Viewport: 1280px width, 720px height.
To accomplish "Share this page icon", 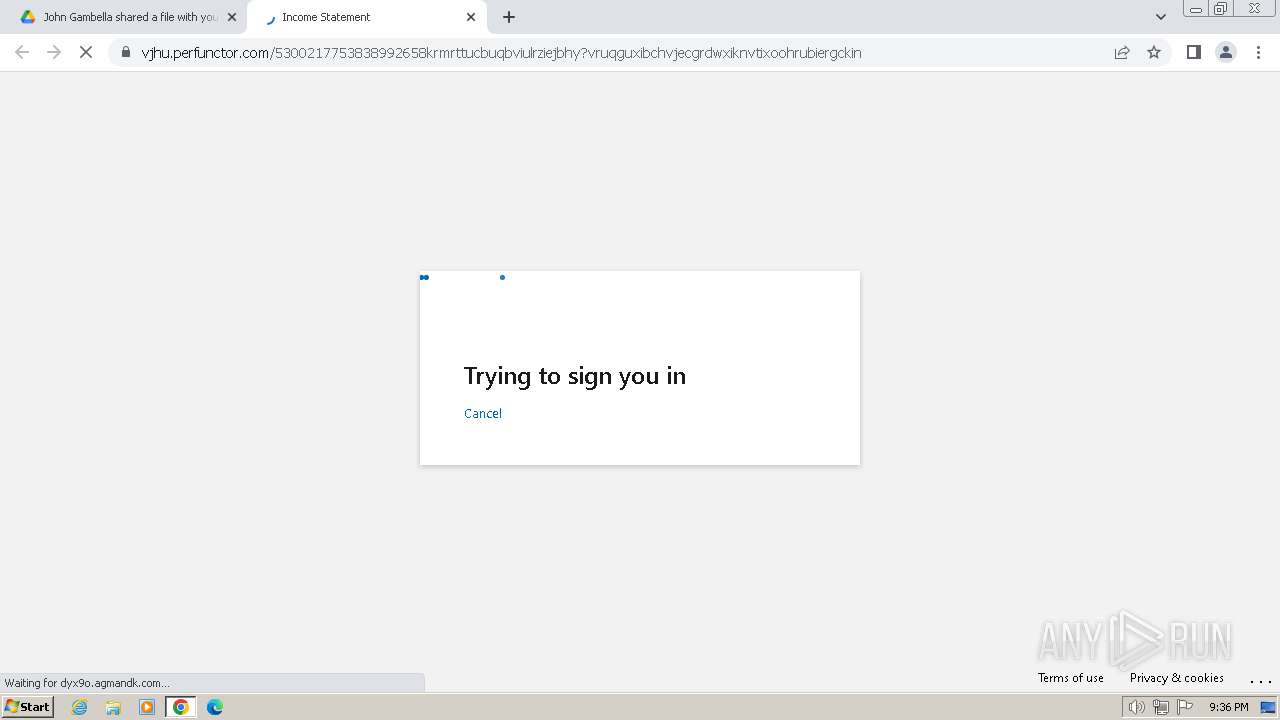I will tap(1122, 53).
